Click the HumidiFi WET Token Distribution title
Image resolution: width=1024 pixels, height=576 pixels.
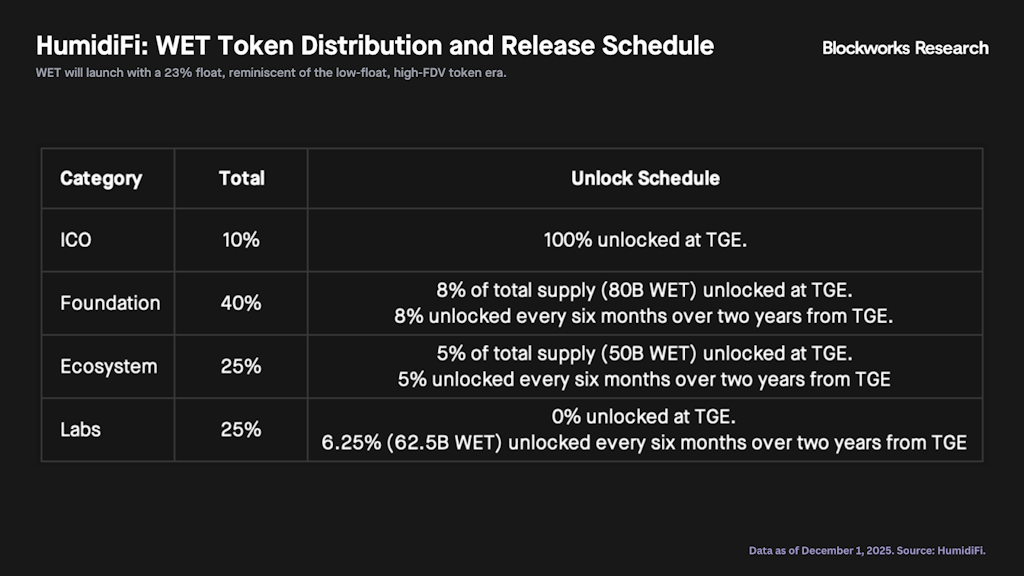click(x=375, y=46)
